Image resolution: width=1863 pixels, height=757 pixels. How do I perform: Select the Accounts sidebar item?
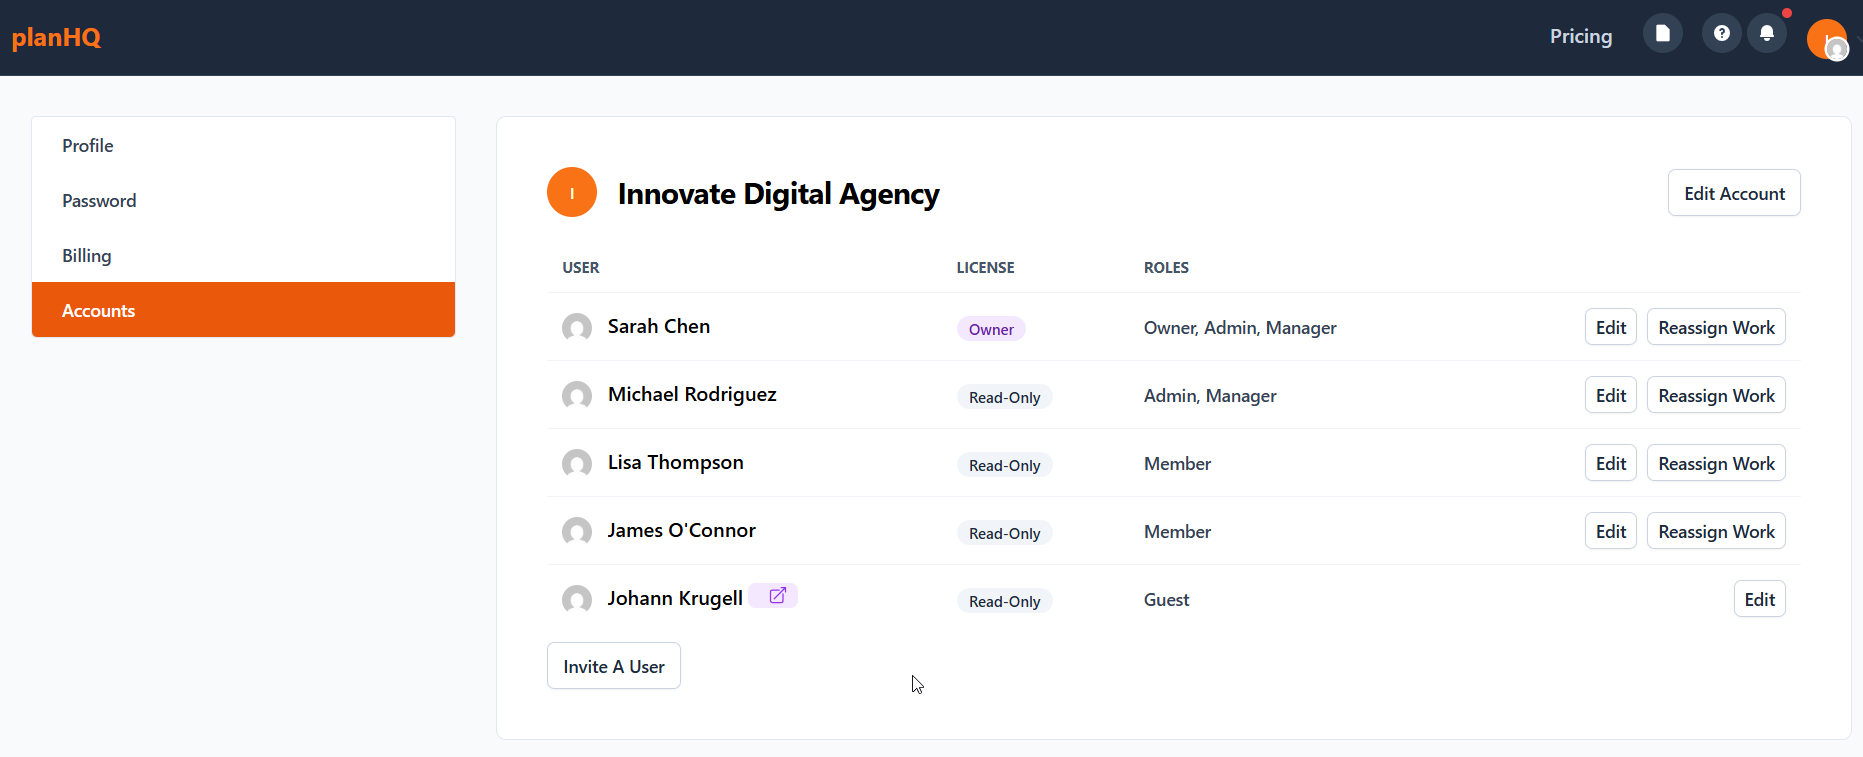(99, 311)
